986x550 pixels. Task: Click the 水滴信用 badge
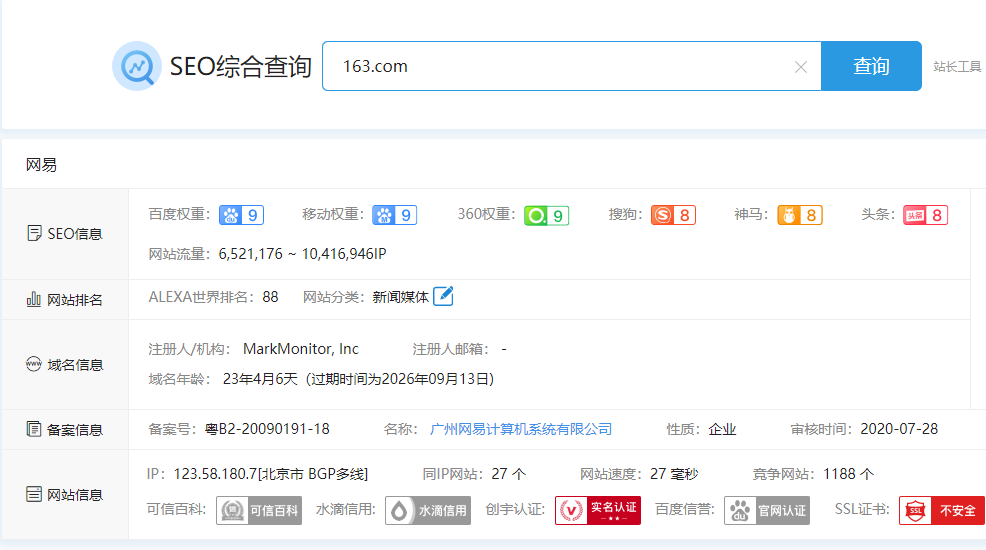(x=428, y=510)
